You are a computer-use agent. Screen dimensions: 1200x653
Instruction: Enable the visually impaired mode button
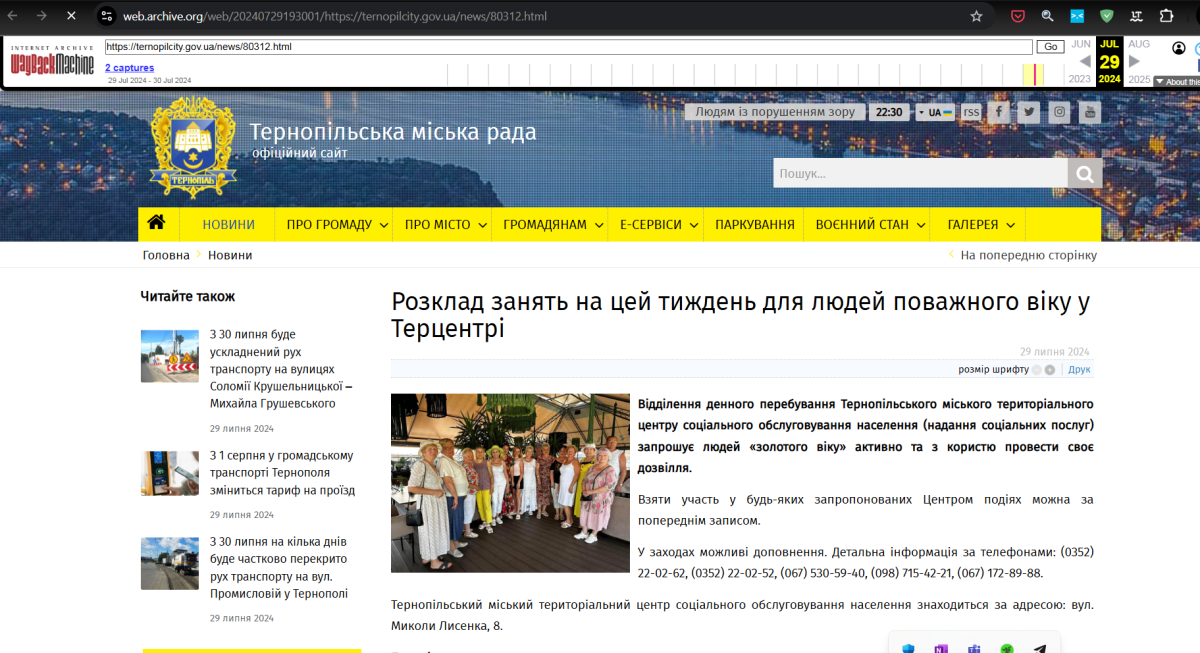[x=774, y=112]
